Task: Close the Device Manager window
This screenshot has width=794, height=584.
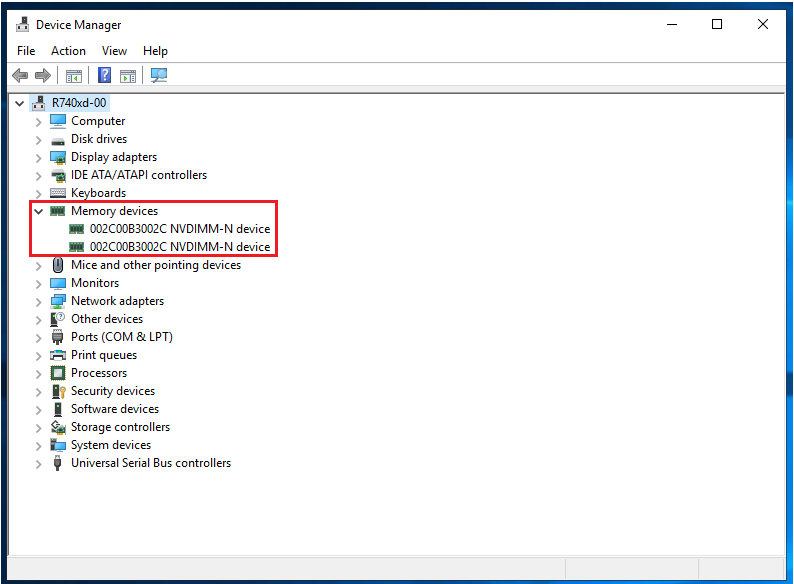Action: pyautogui.click(x=763, y=24)
